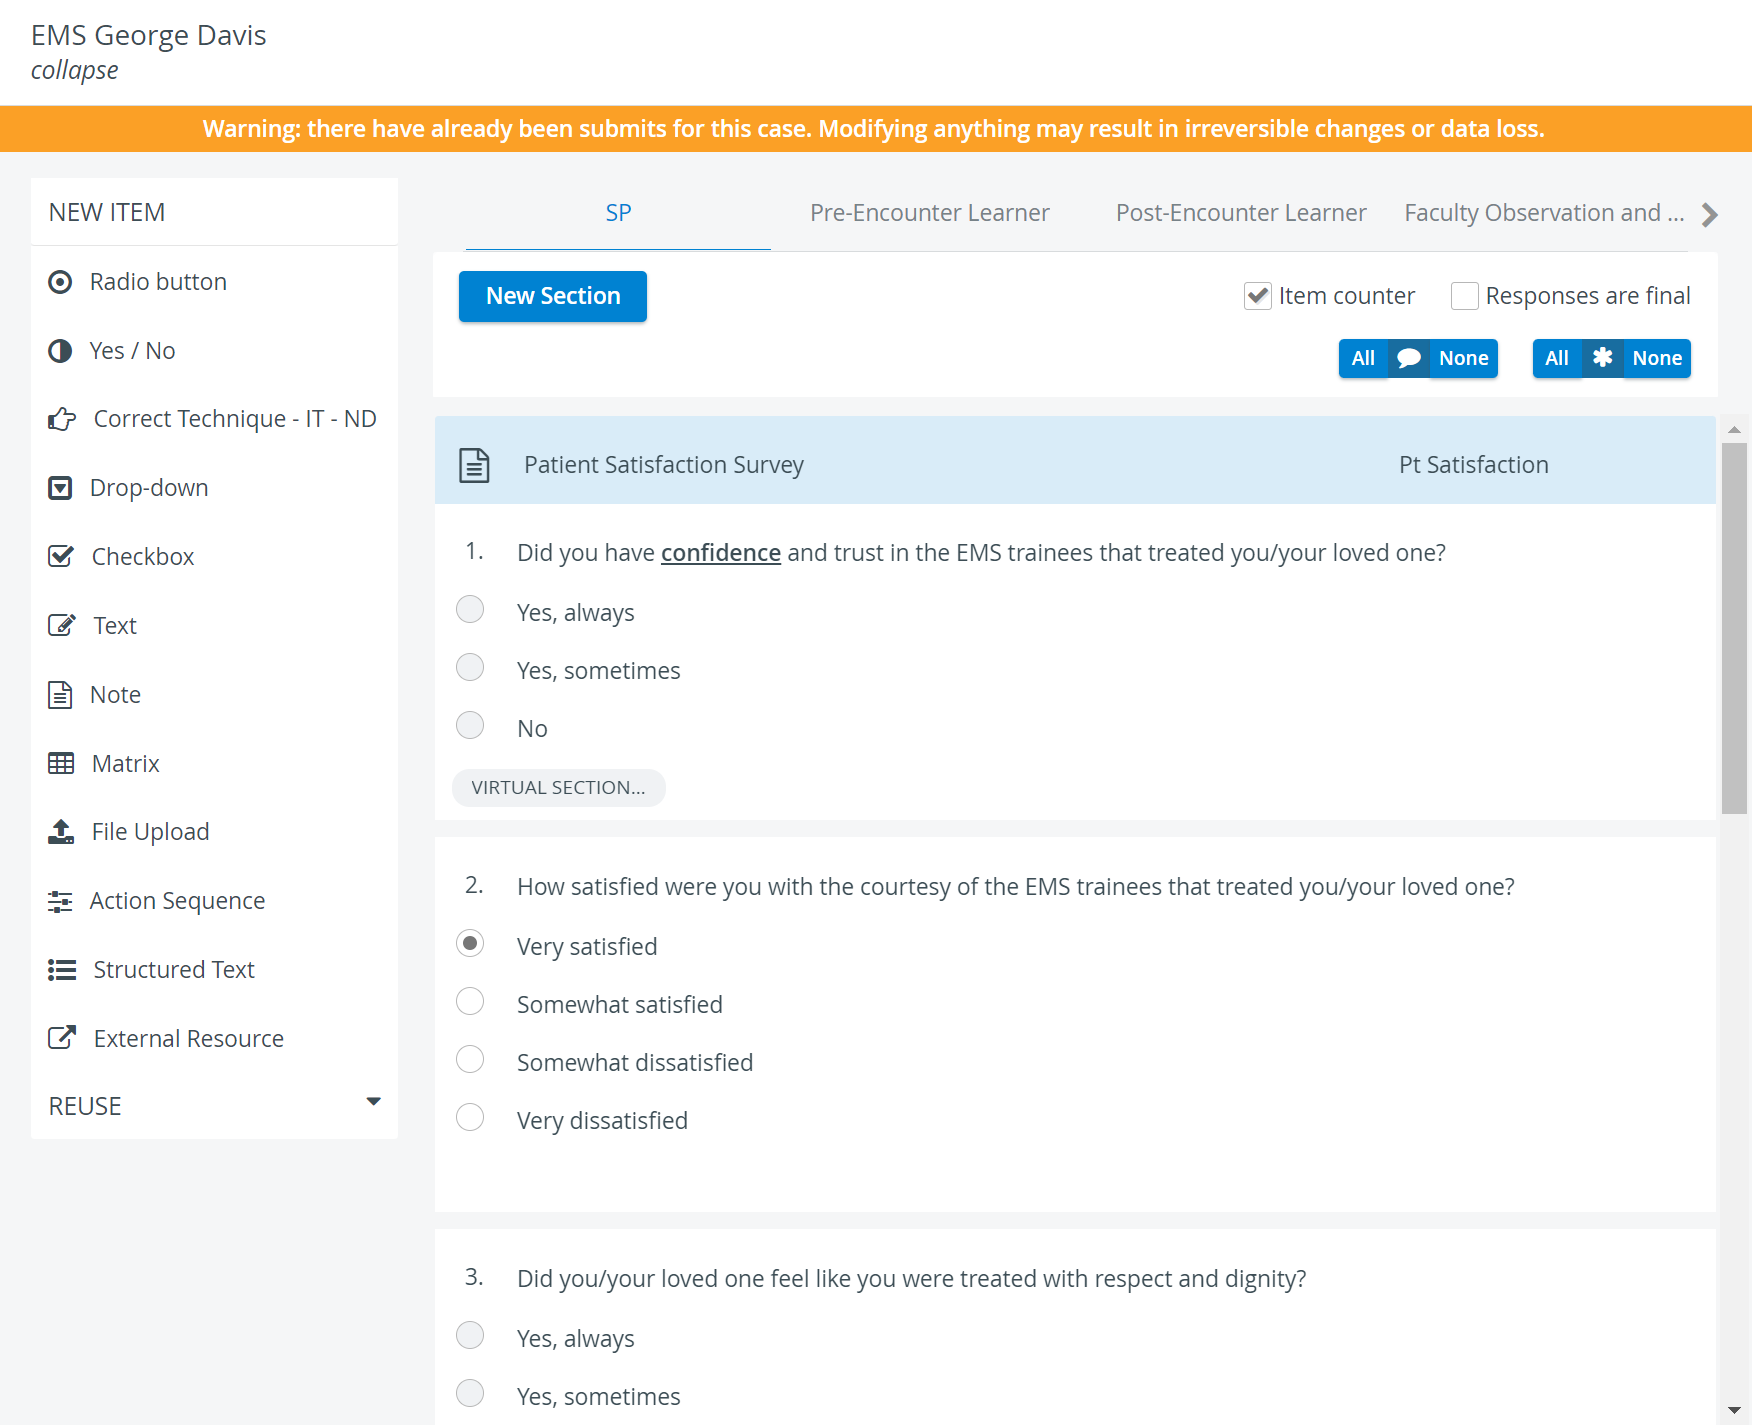The height and width of the screenshot is (1425, 1752).
Task: Add a Matrix item
Action: (214, 764)
